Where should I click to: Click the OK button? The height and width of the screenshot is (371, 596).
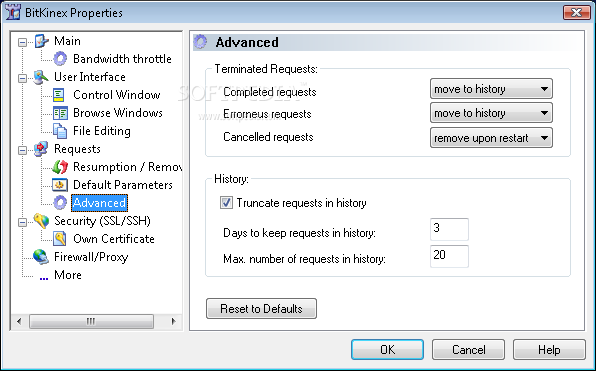387,350
